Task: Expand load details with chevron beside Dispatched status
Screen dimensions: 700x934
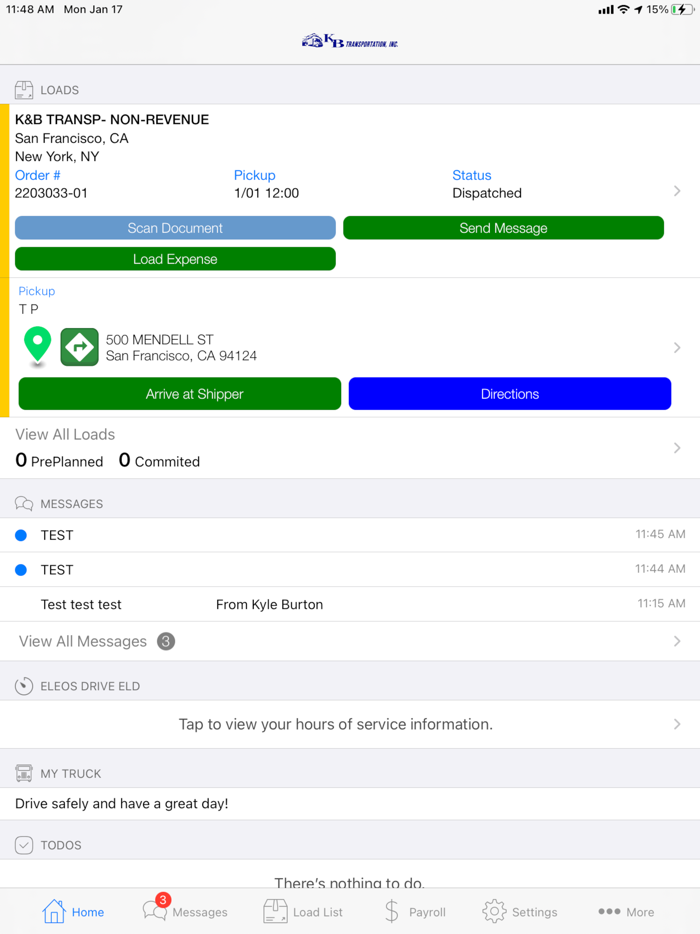Action: (676, 189)
